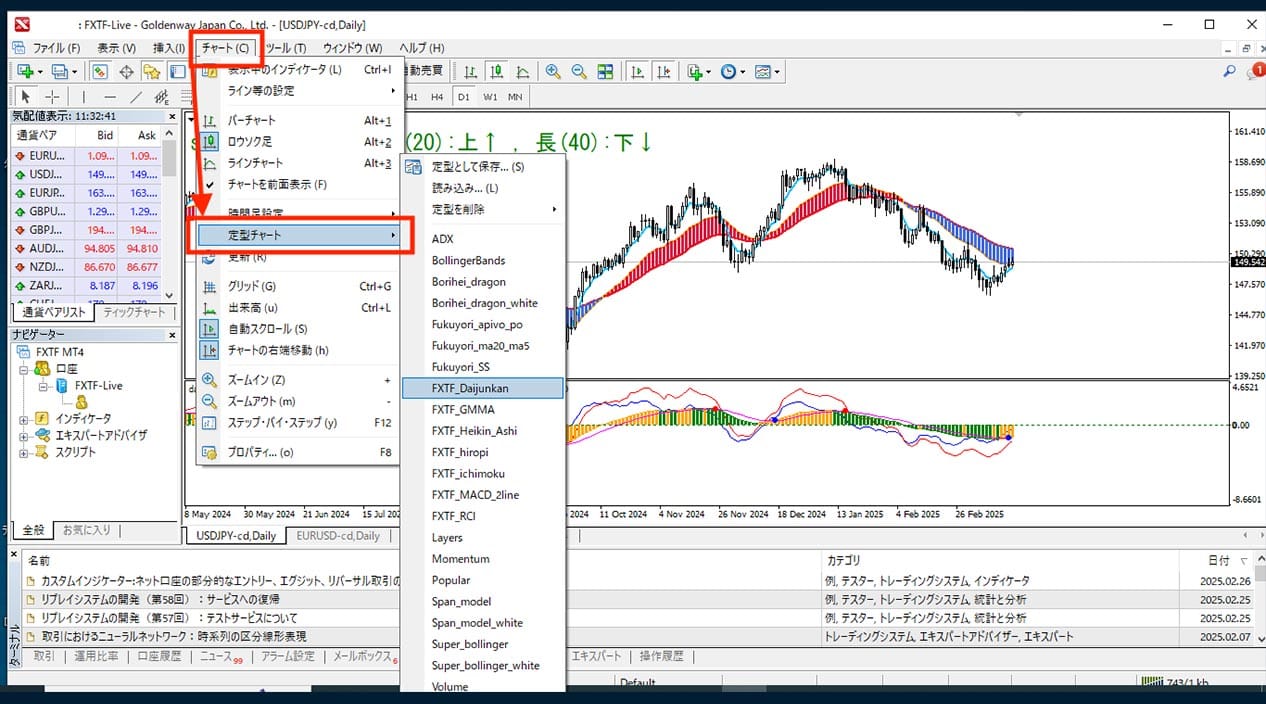
Task: Open the 表示 (V) menu
Action: [116, 48]
